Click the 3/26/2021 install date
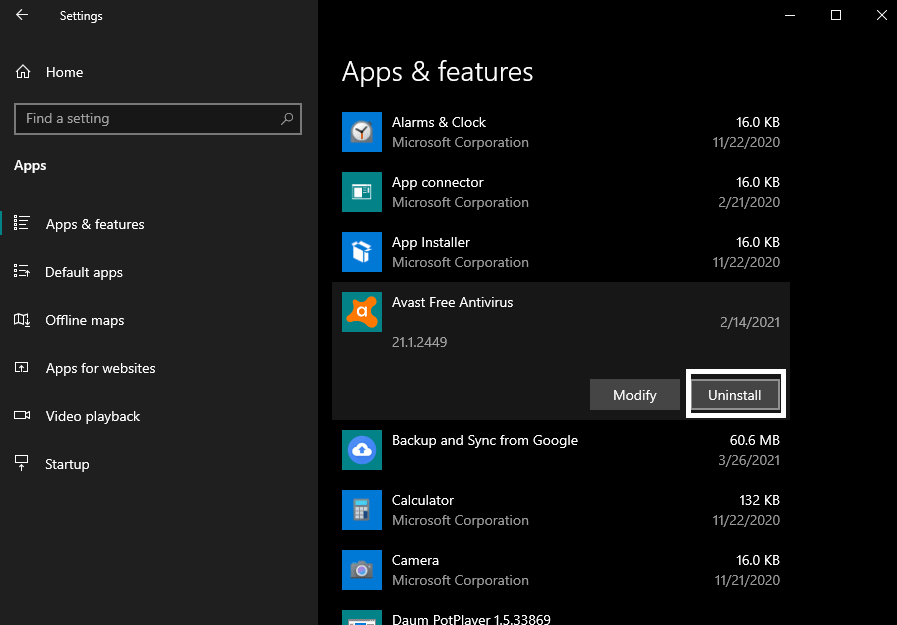 point(749,460)
